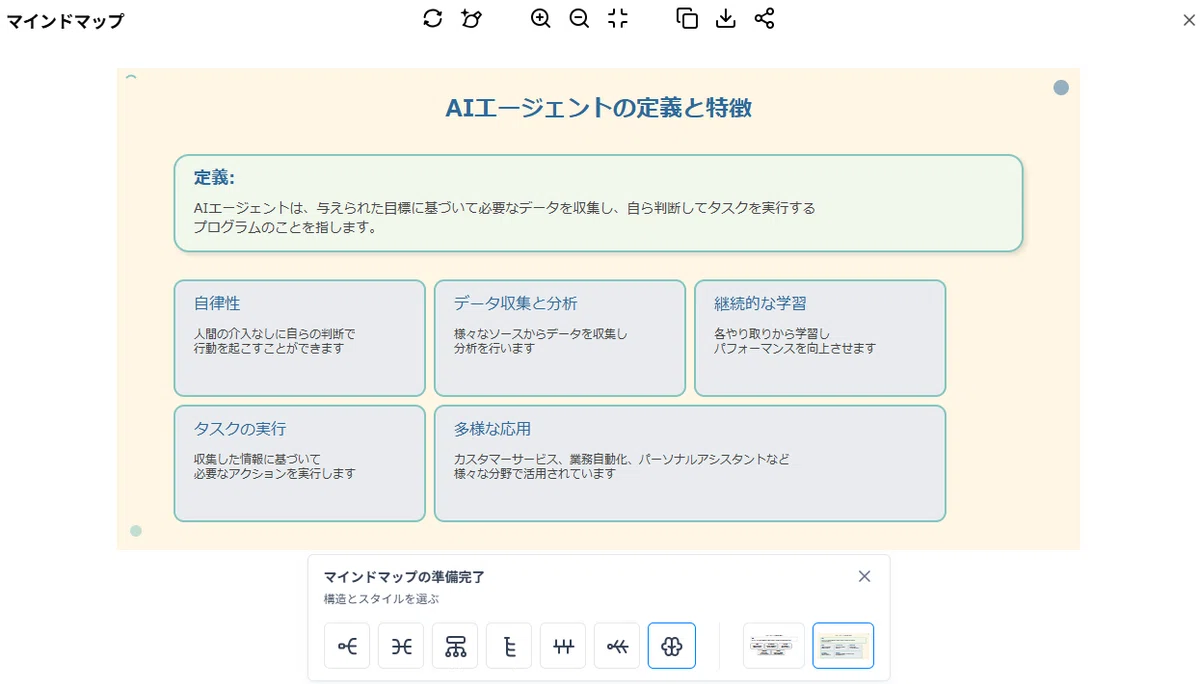Viewport: 1200px width, 684px height.
Task: Click the データ収集と分析 card
Action: (560, 338)
